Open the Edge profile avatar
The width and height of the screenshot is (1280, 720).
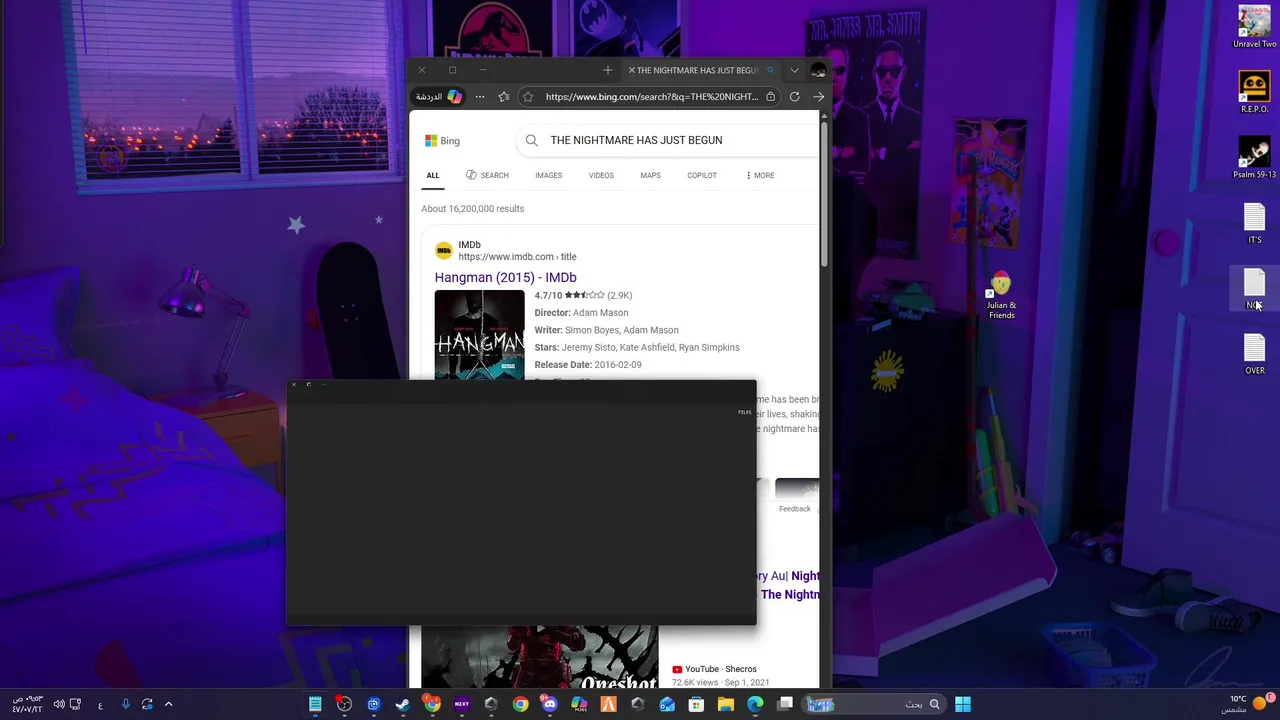[818, 70]
